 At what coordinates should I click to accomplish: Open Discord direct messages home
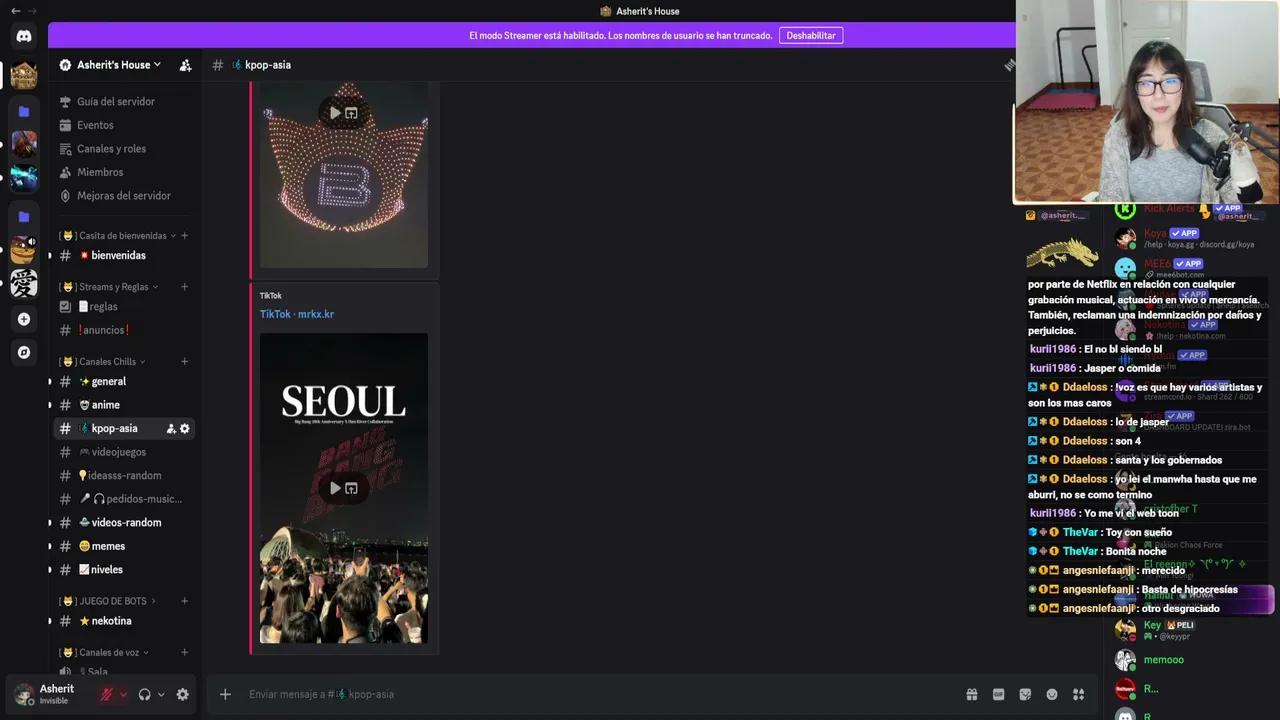(x=24, y=36)
